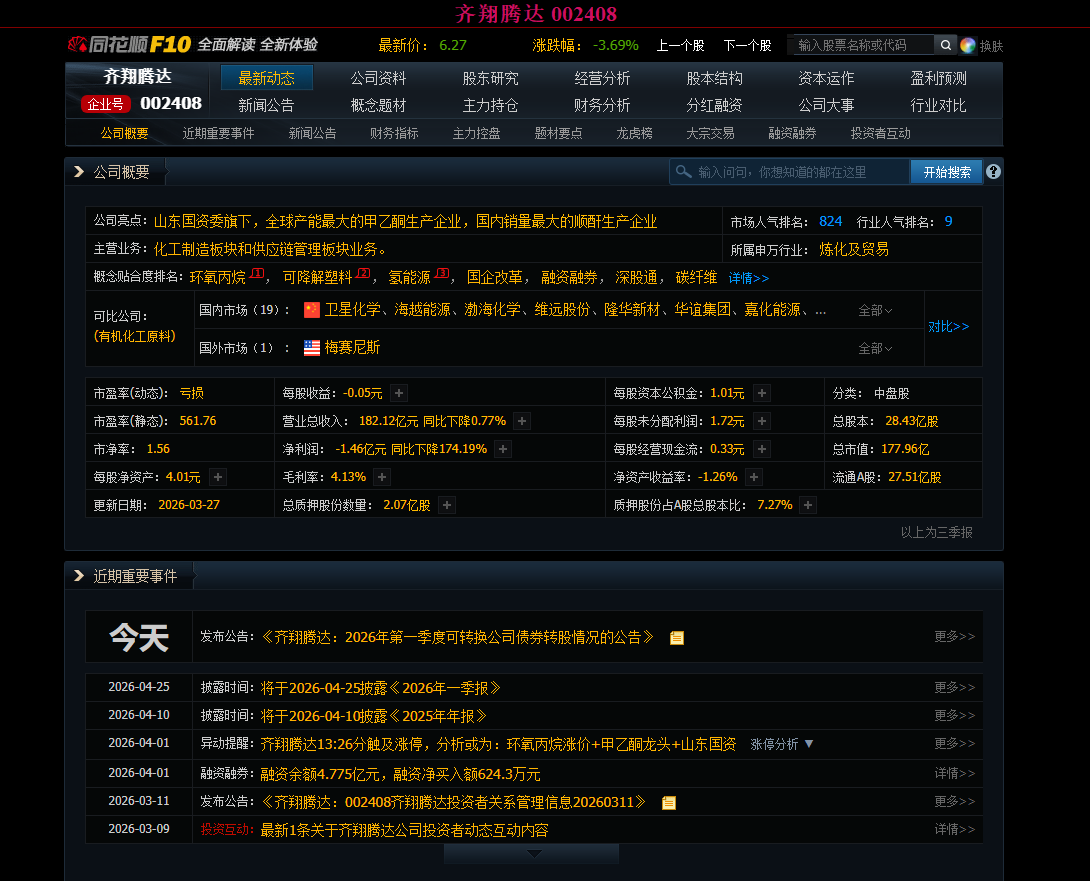
Task: Focus the 输入问句 question search field
Action: pyautogui.click(x=790, y=172)
